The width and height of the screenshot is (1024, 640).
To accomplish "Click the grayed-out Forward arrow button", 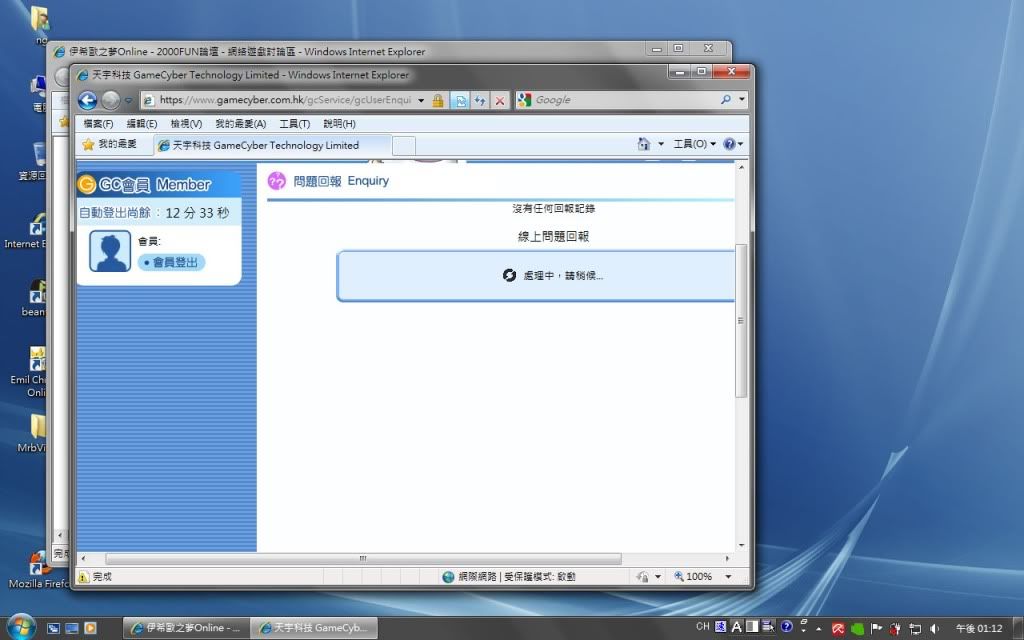I will [x=110, y=100].
